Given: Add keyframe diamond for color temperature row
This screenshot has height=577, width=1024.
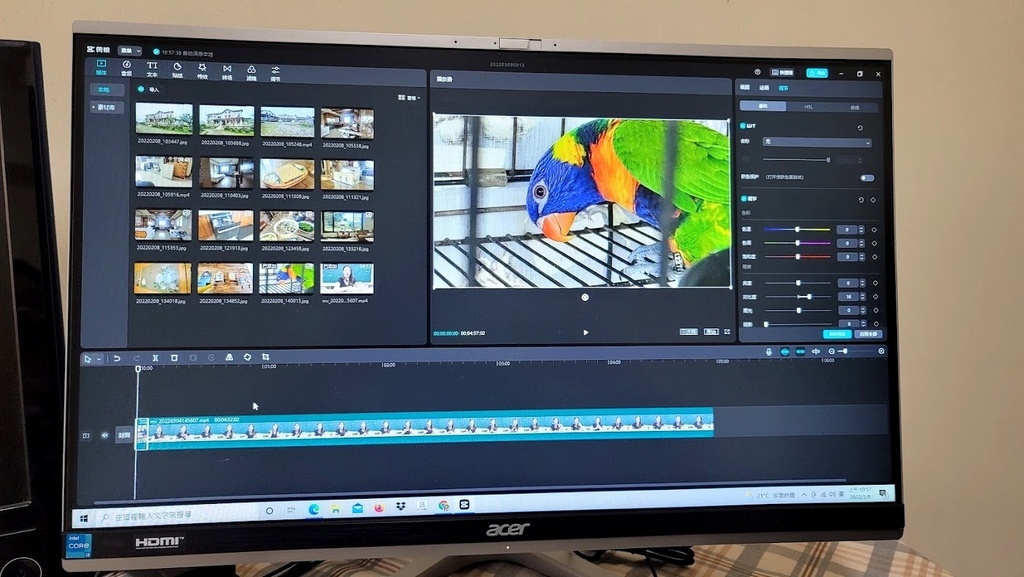Looking at the screenshot, I should pos(874,230).
